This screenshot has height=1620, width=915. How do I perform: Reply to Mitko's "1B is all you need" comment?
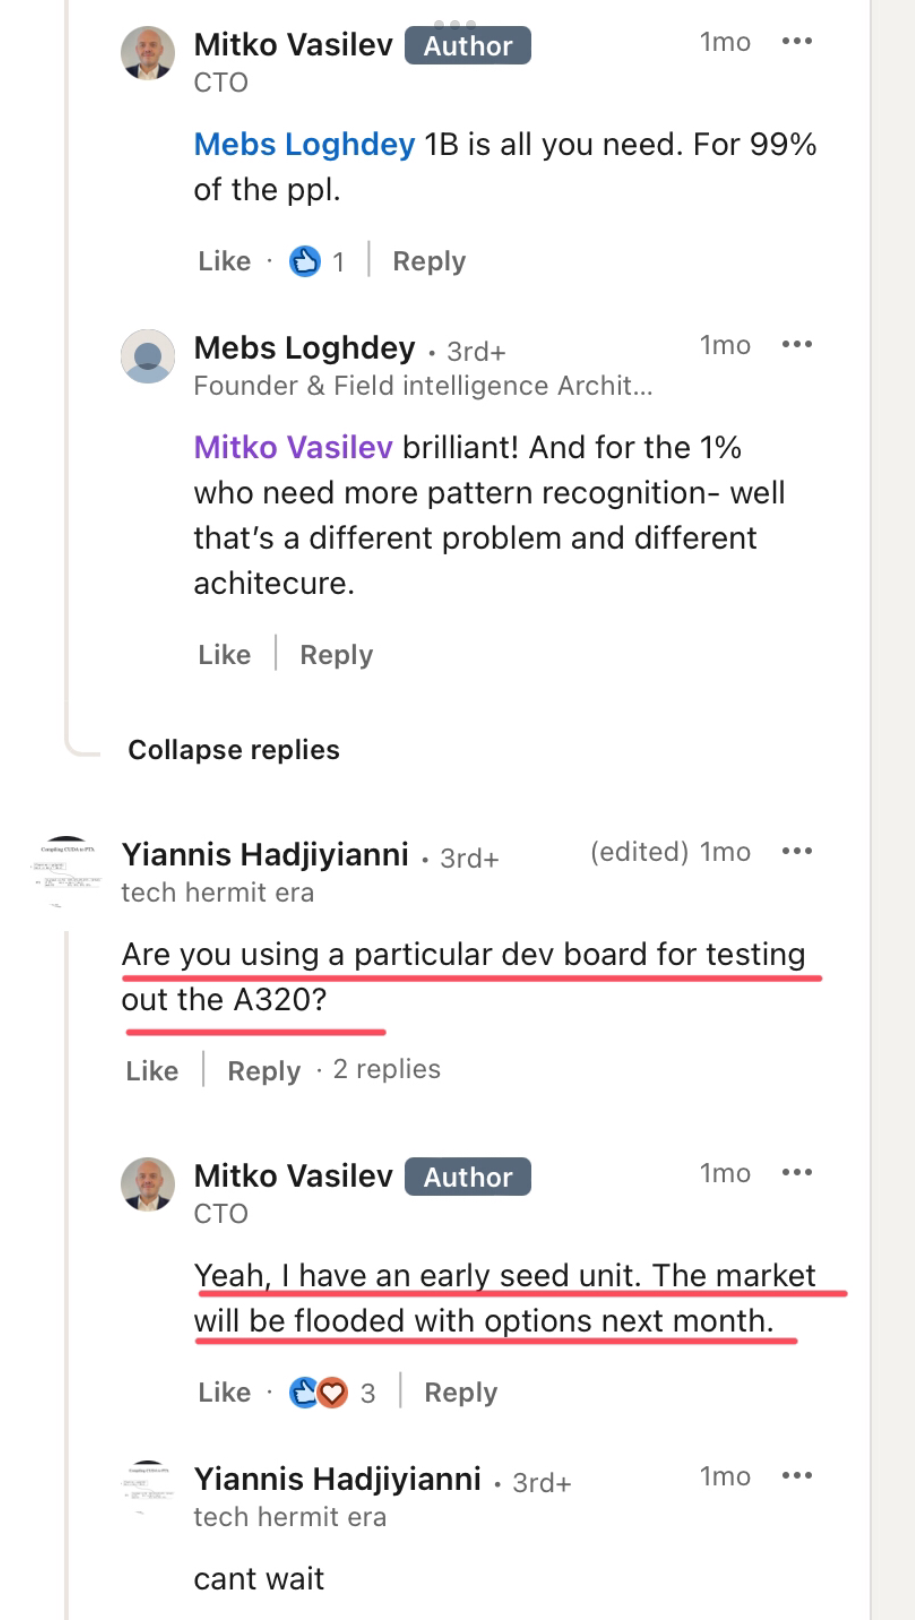coord(429,262)
